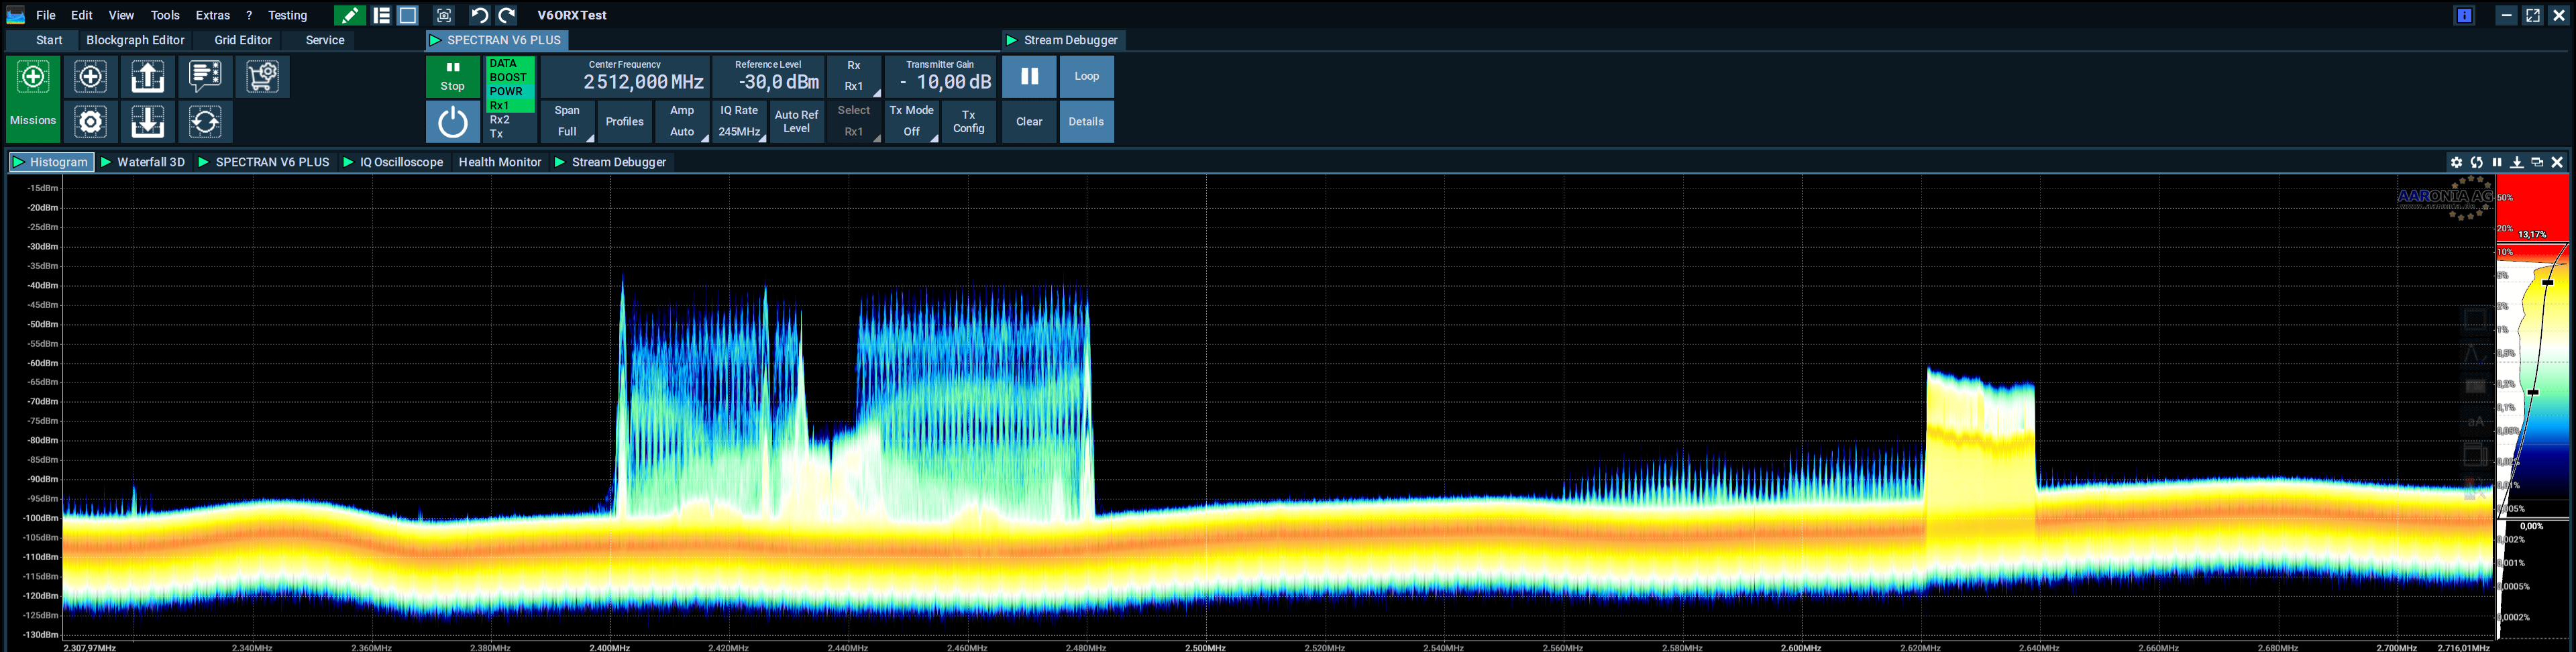Click the upper color scale handle
Screen dimensions: 2576x652
pos(2548,283)
